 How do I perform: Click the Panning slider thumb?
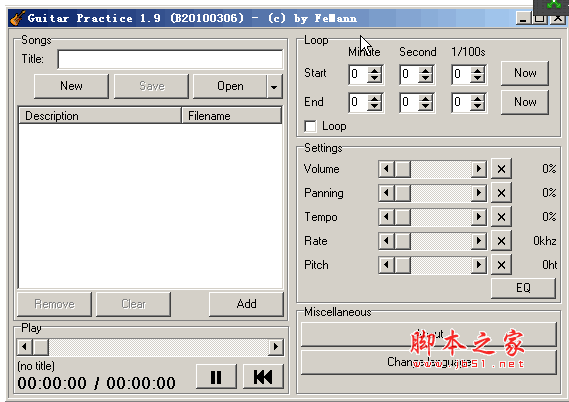[402, 193]
